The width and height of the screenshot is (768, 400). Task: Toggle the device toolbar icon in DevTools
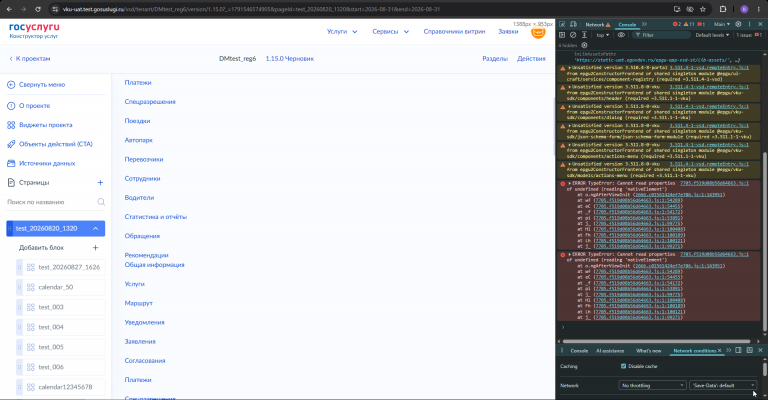(573, 24)
